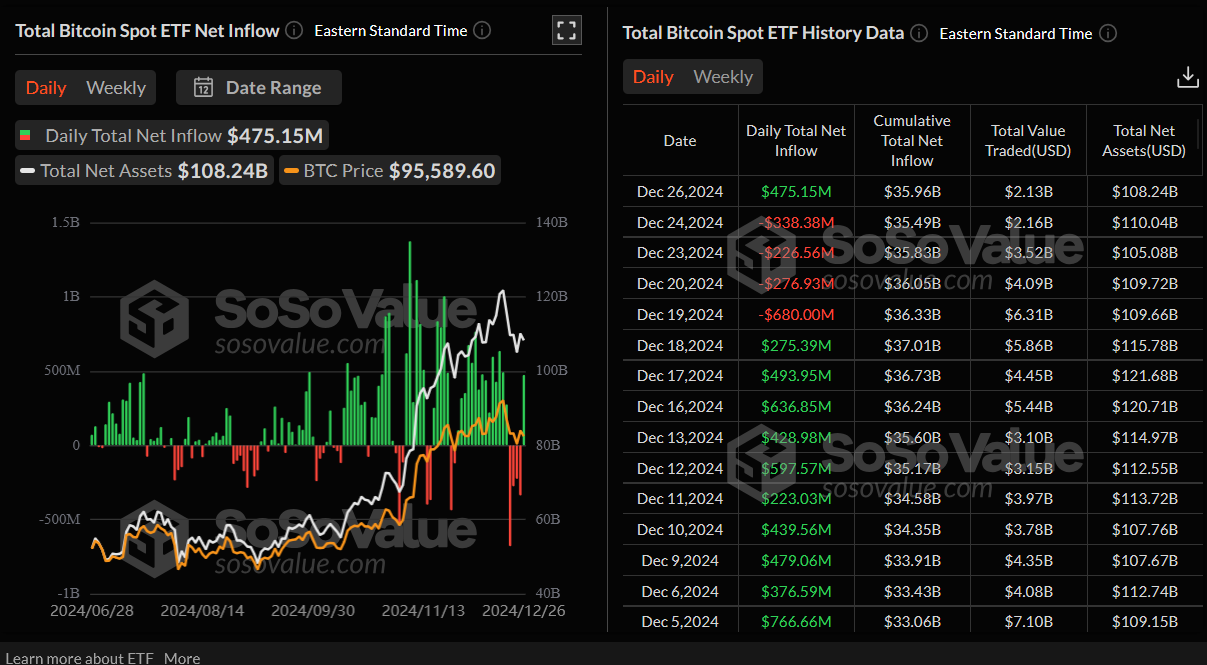The height and width of the screenshot is (665, 1207).
Task: Click the Date column header
Action: pyautogui.click(x=680, y=141)
